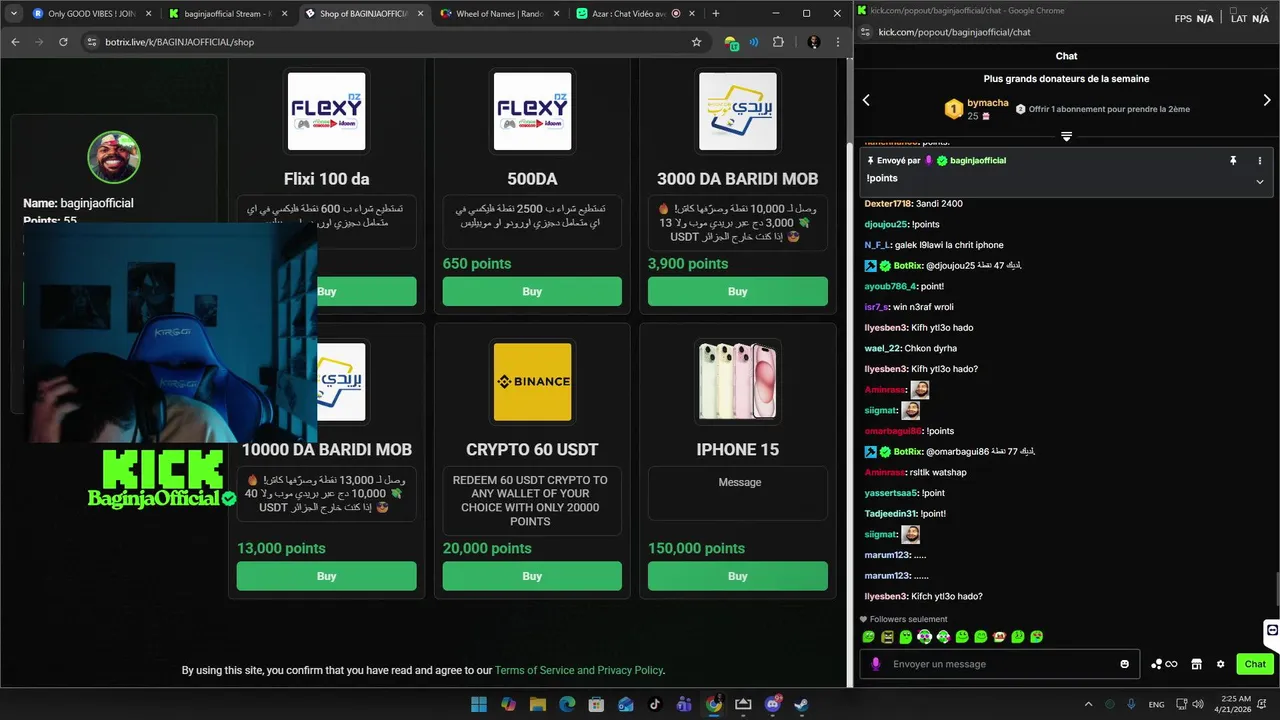This screenshot has height=720, width=1280.
Task: Click the media control icon in the toolbar
Action: click(754, 42)
